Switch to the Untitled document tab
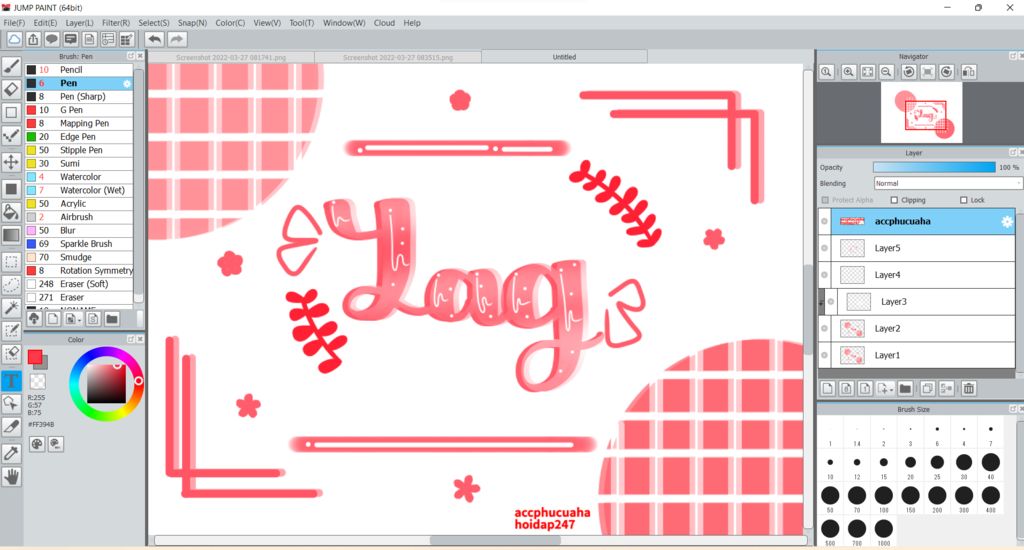The image size is (1024, 550). click(x=564, y=57)
